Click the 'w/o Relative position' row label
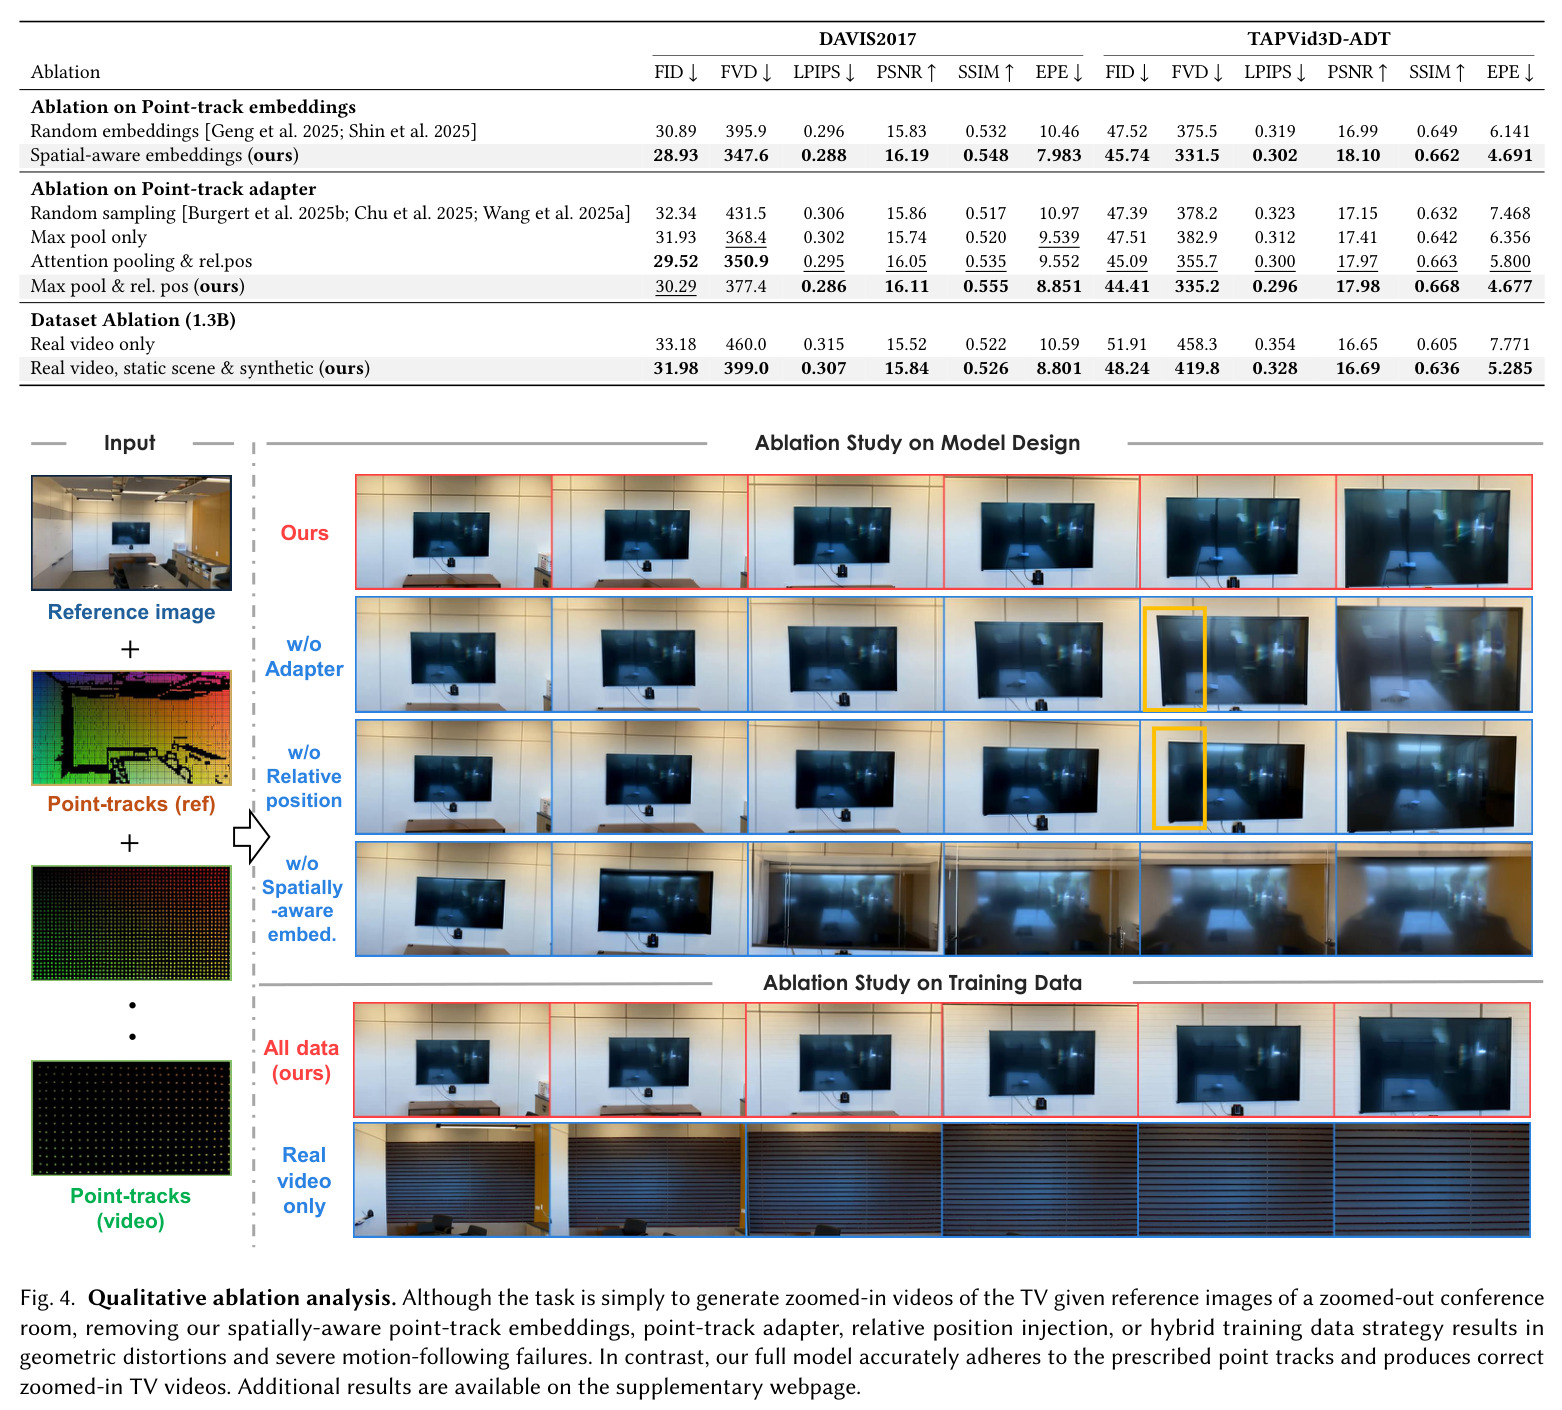Image resolution: width=1562 pixels, height=1410 pixels. click(x=304, y=776)
